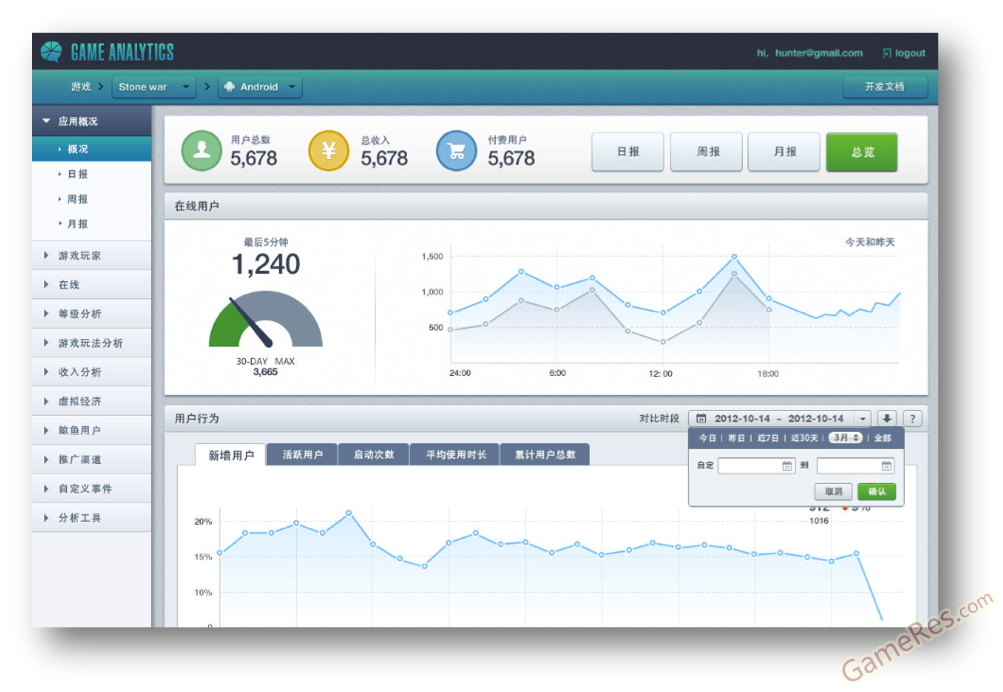Switch to the 累计用户总数 tab
This screenshot has height=692, width=1003.
545,455
